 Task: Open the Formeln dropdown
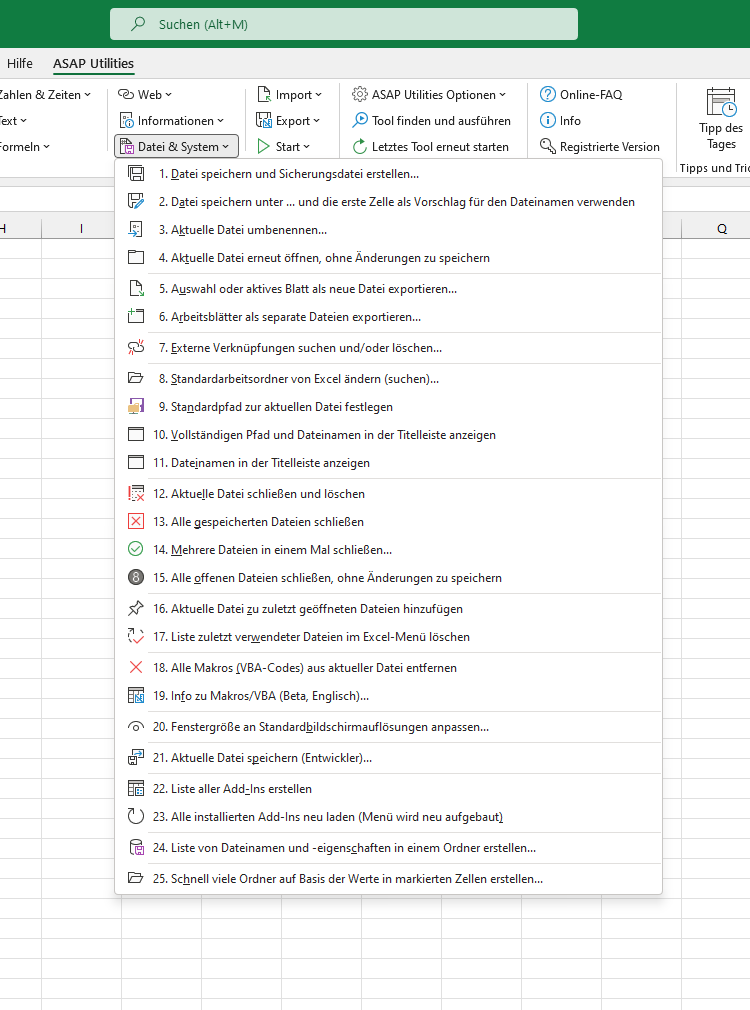(24, 146)
